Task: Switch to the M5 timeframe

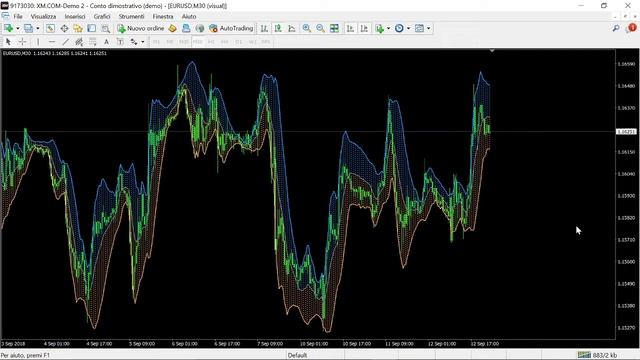Action: click(170, 42)
